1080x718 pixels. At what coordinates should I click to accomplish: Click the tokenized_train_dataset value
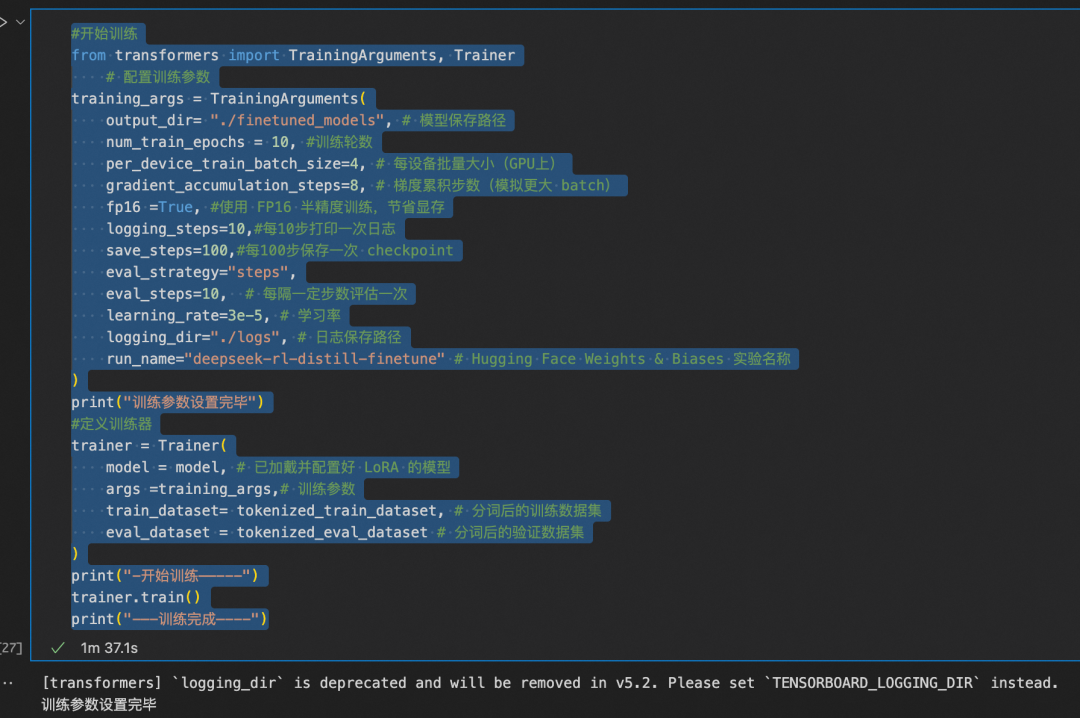(337, 511)
